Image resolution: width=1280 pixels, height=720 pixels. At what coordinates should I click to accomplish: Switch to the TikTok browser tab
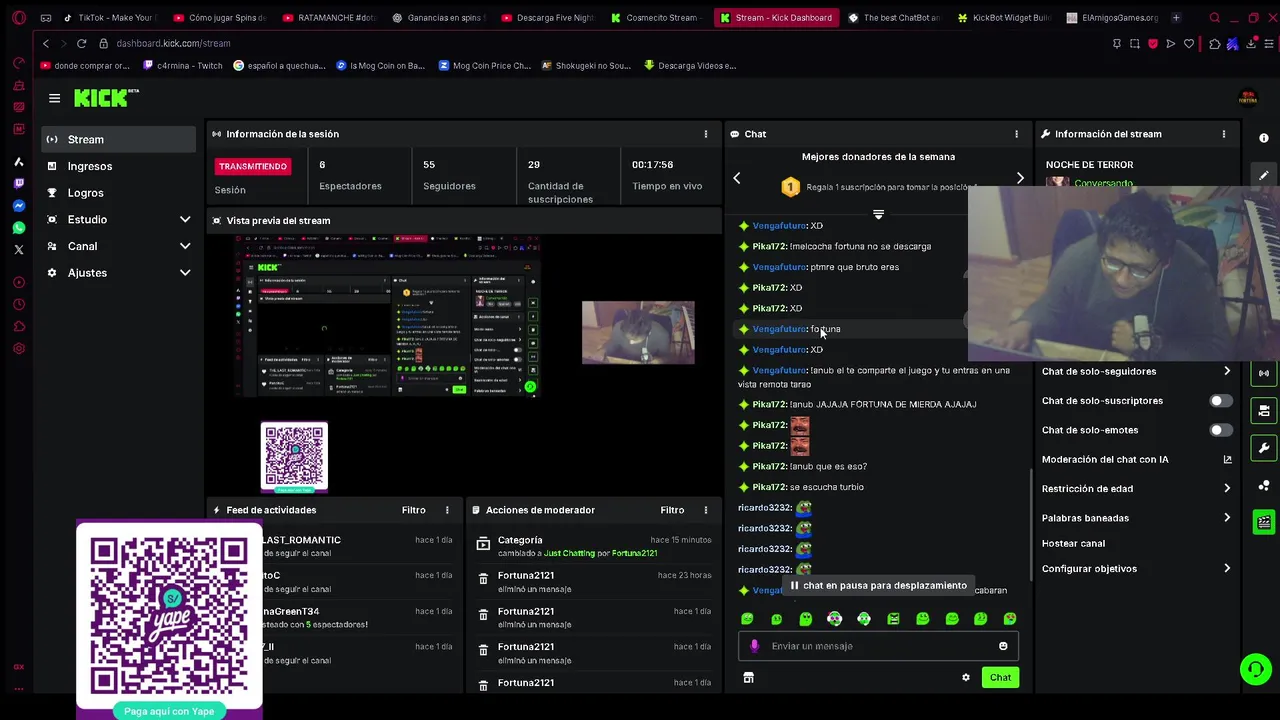[108, 18]
